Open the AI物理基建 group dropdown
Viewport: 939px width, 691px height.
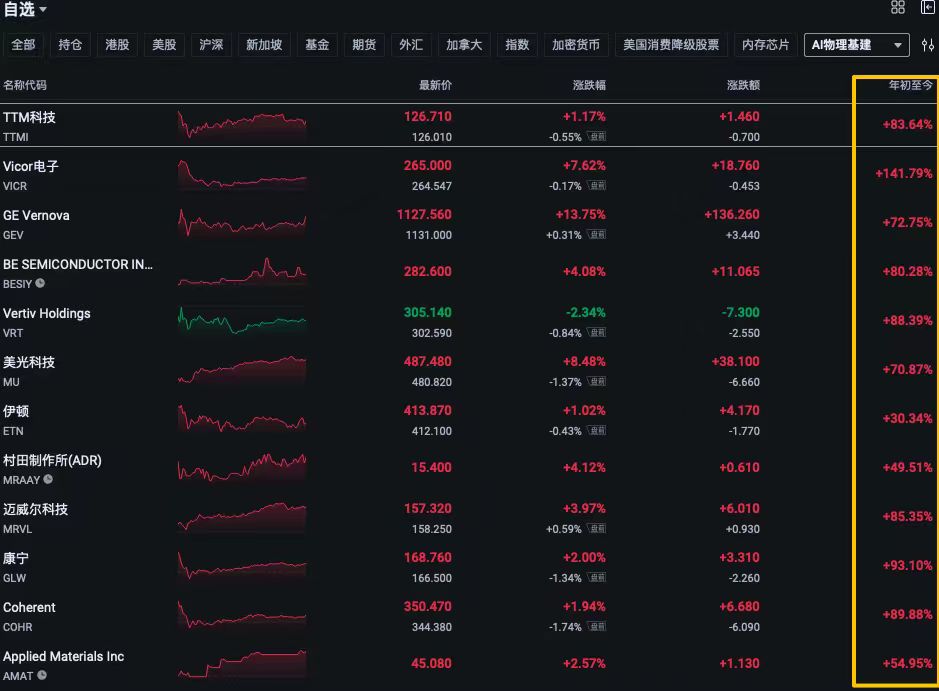(856, 45)
